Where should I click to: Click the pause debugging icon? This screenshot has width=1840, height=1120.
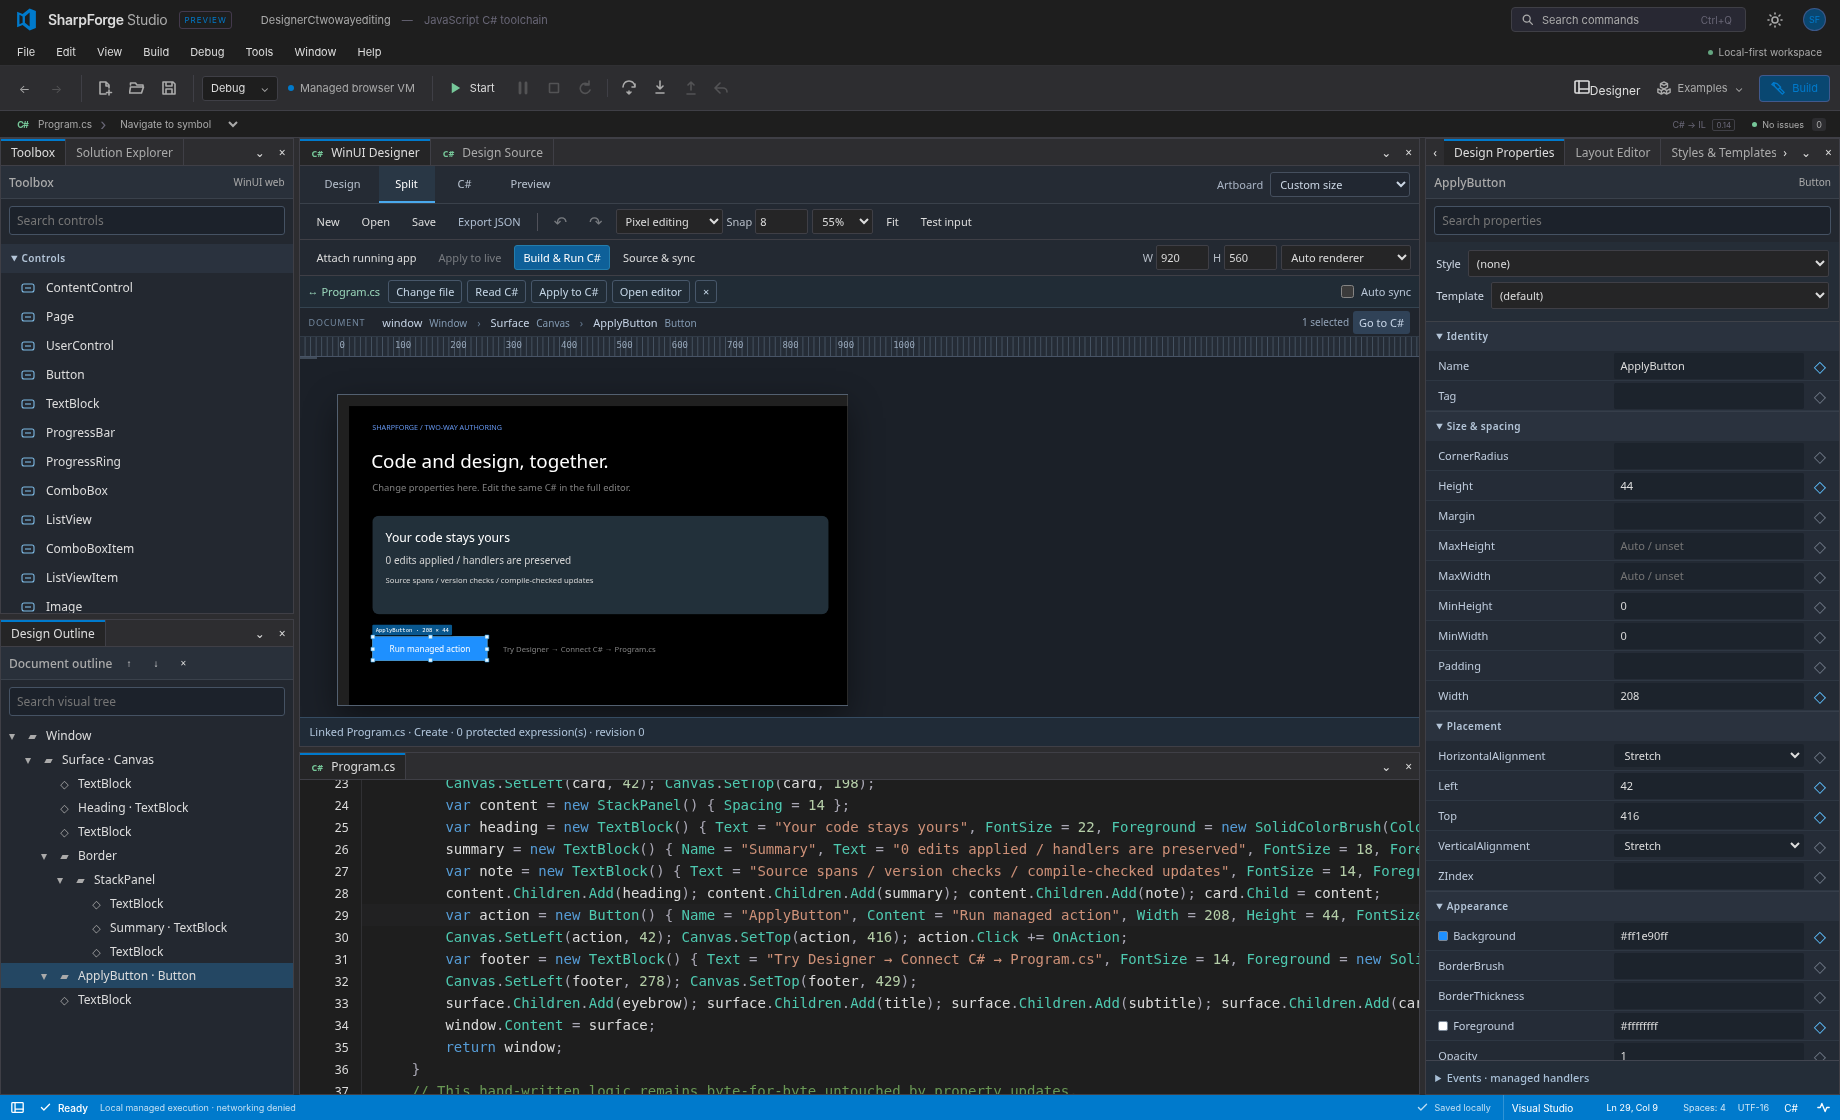(522, 88)
